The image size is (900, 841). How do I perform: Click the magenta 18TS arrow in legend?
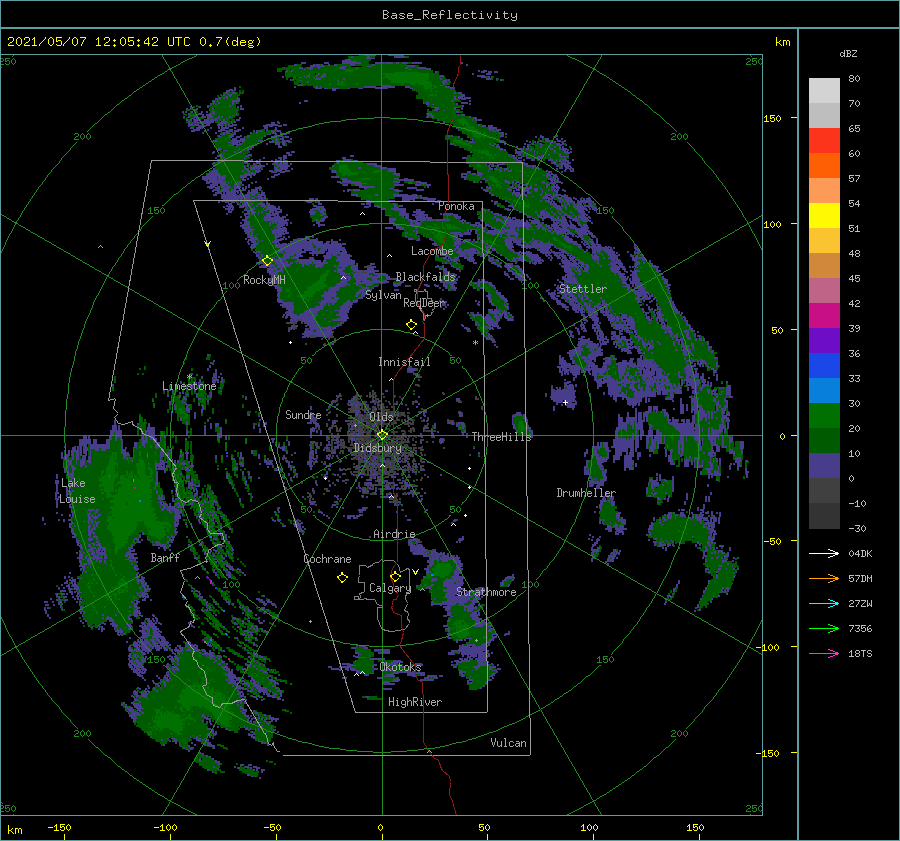(824, 653)
